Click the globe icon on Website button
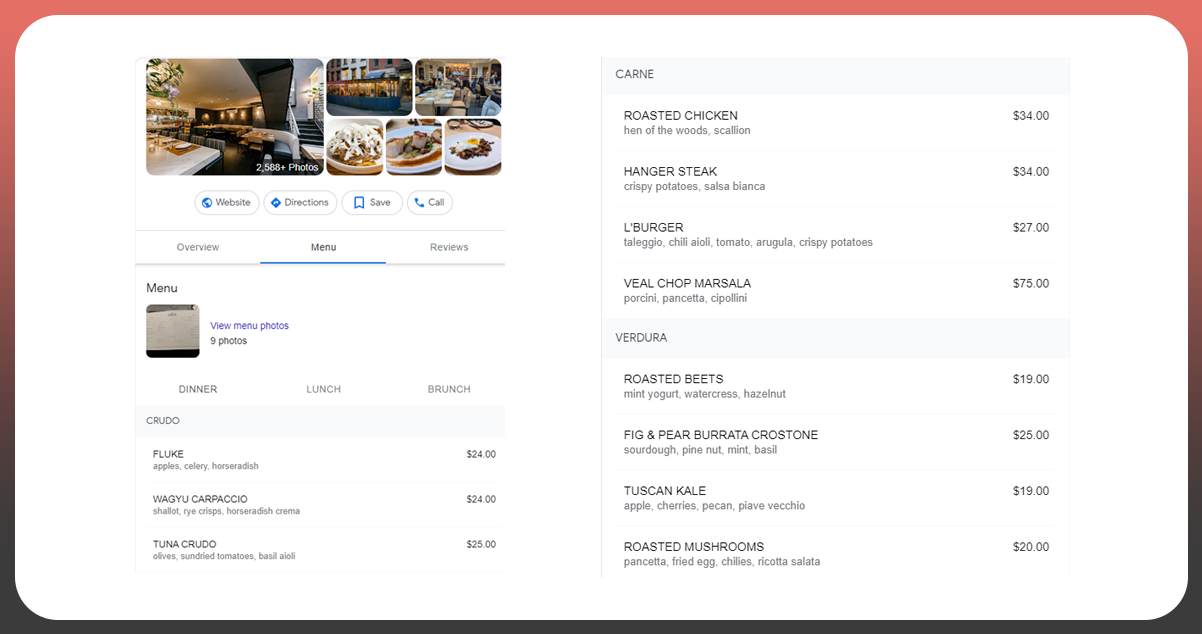 point(207,203)
